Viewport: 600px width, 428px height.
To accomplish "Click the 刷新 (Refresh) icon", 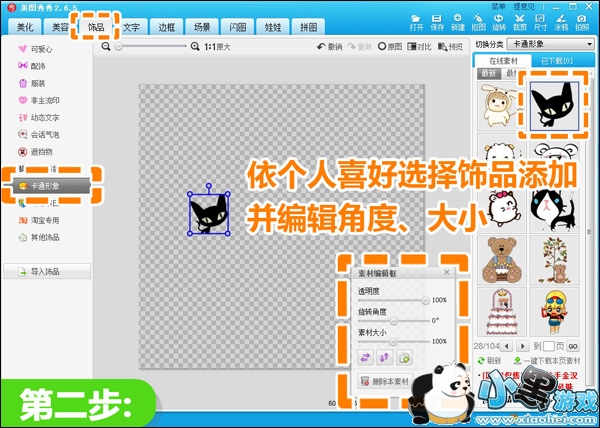I will pyautogui.click(x=481, y=360).
